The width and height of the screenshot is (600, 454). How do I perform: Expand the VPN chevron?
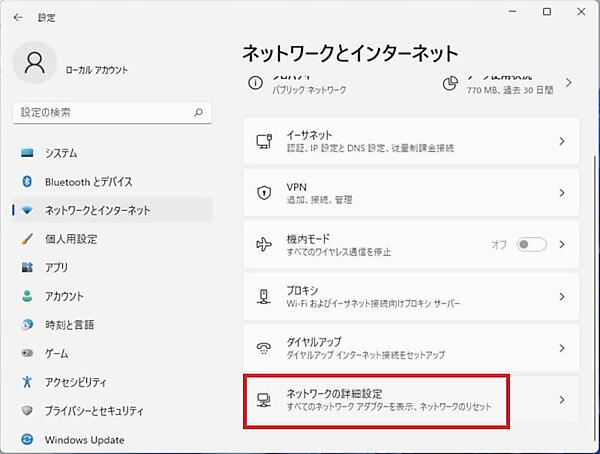pyautogui.click(x=562, y=193)
